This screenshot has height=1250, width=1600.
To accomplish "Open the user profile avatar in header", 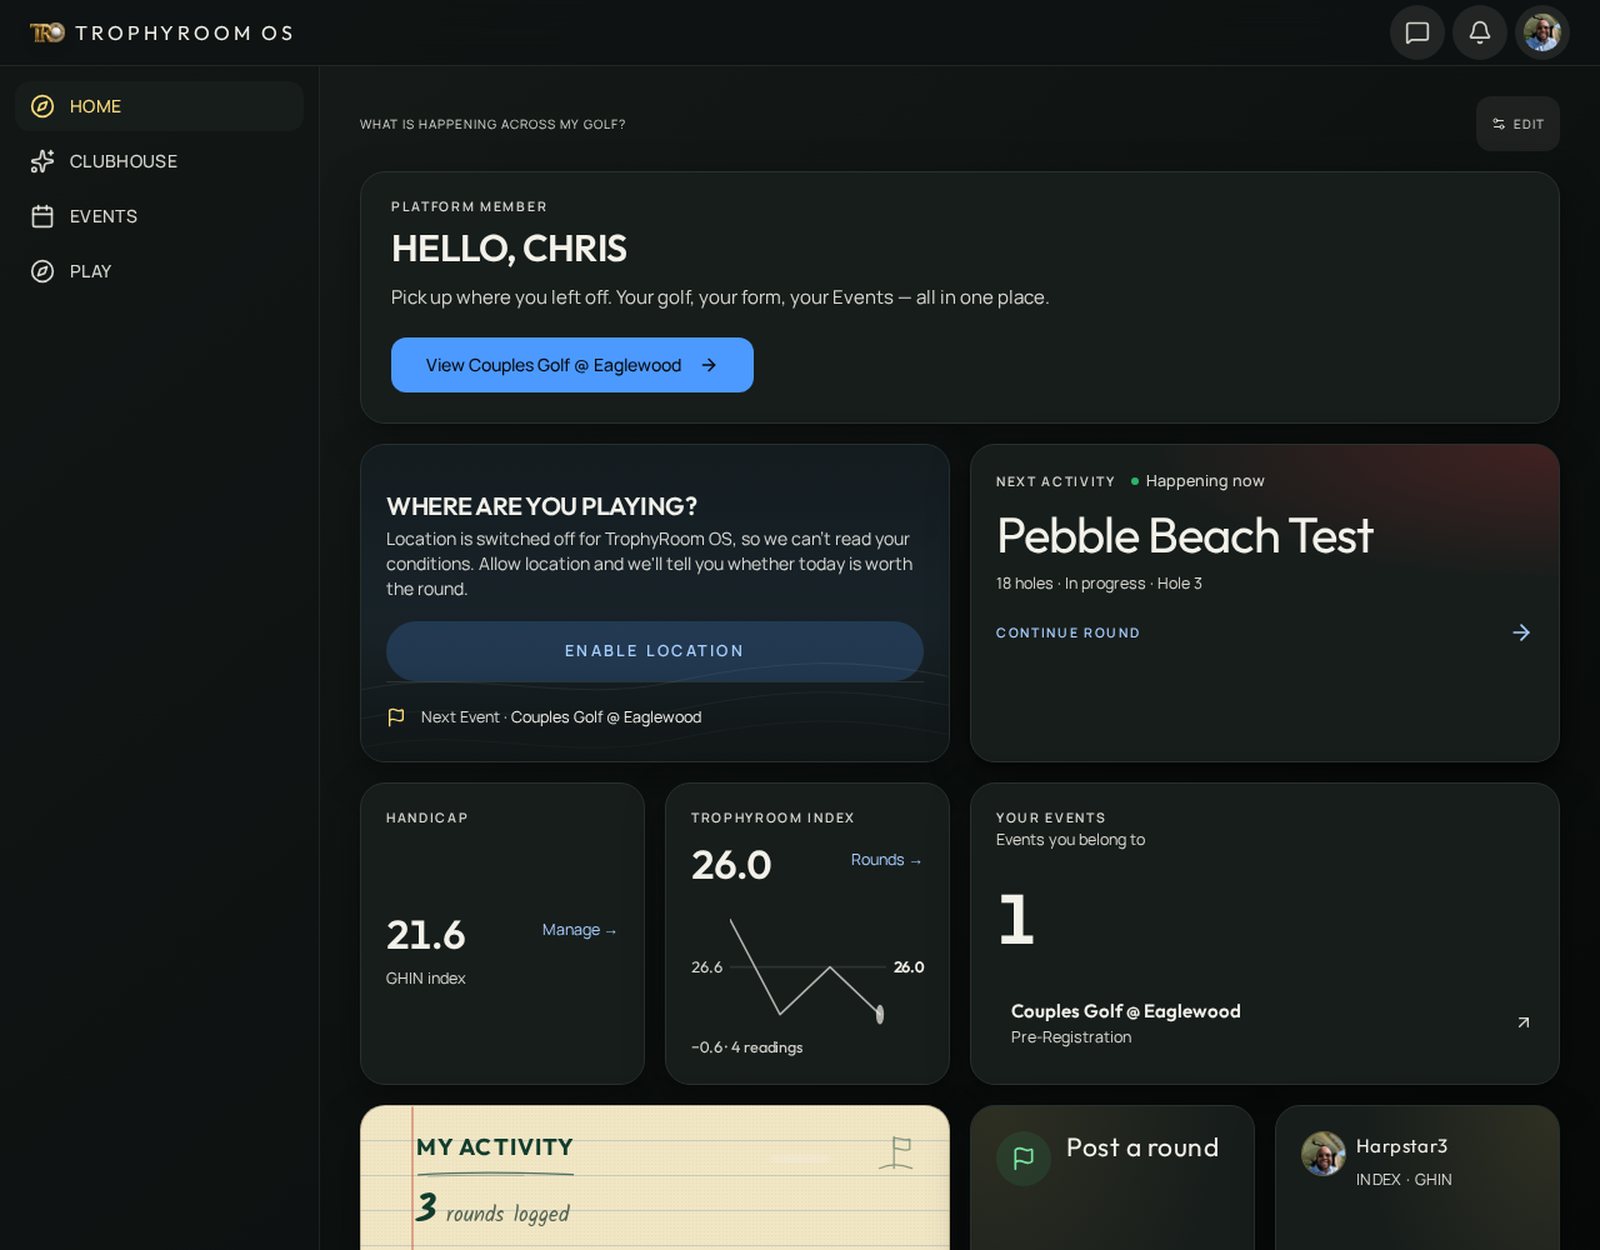I will click(x=1542, y=33).
